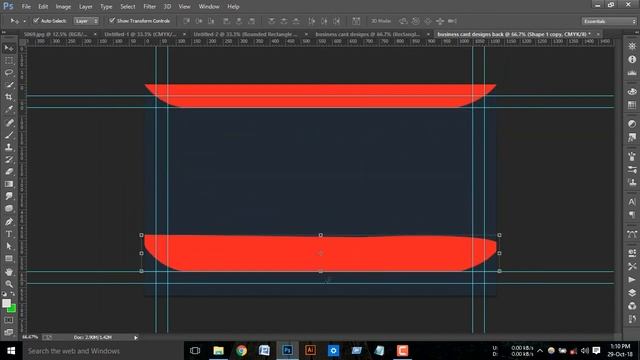The width and height of the screenshot is (640, 360).
Task: Open the Window menu
Action: (x=209, y=7)
